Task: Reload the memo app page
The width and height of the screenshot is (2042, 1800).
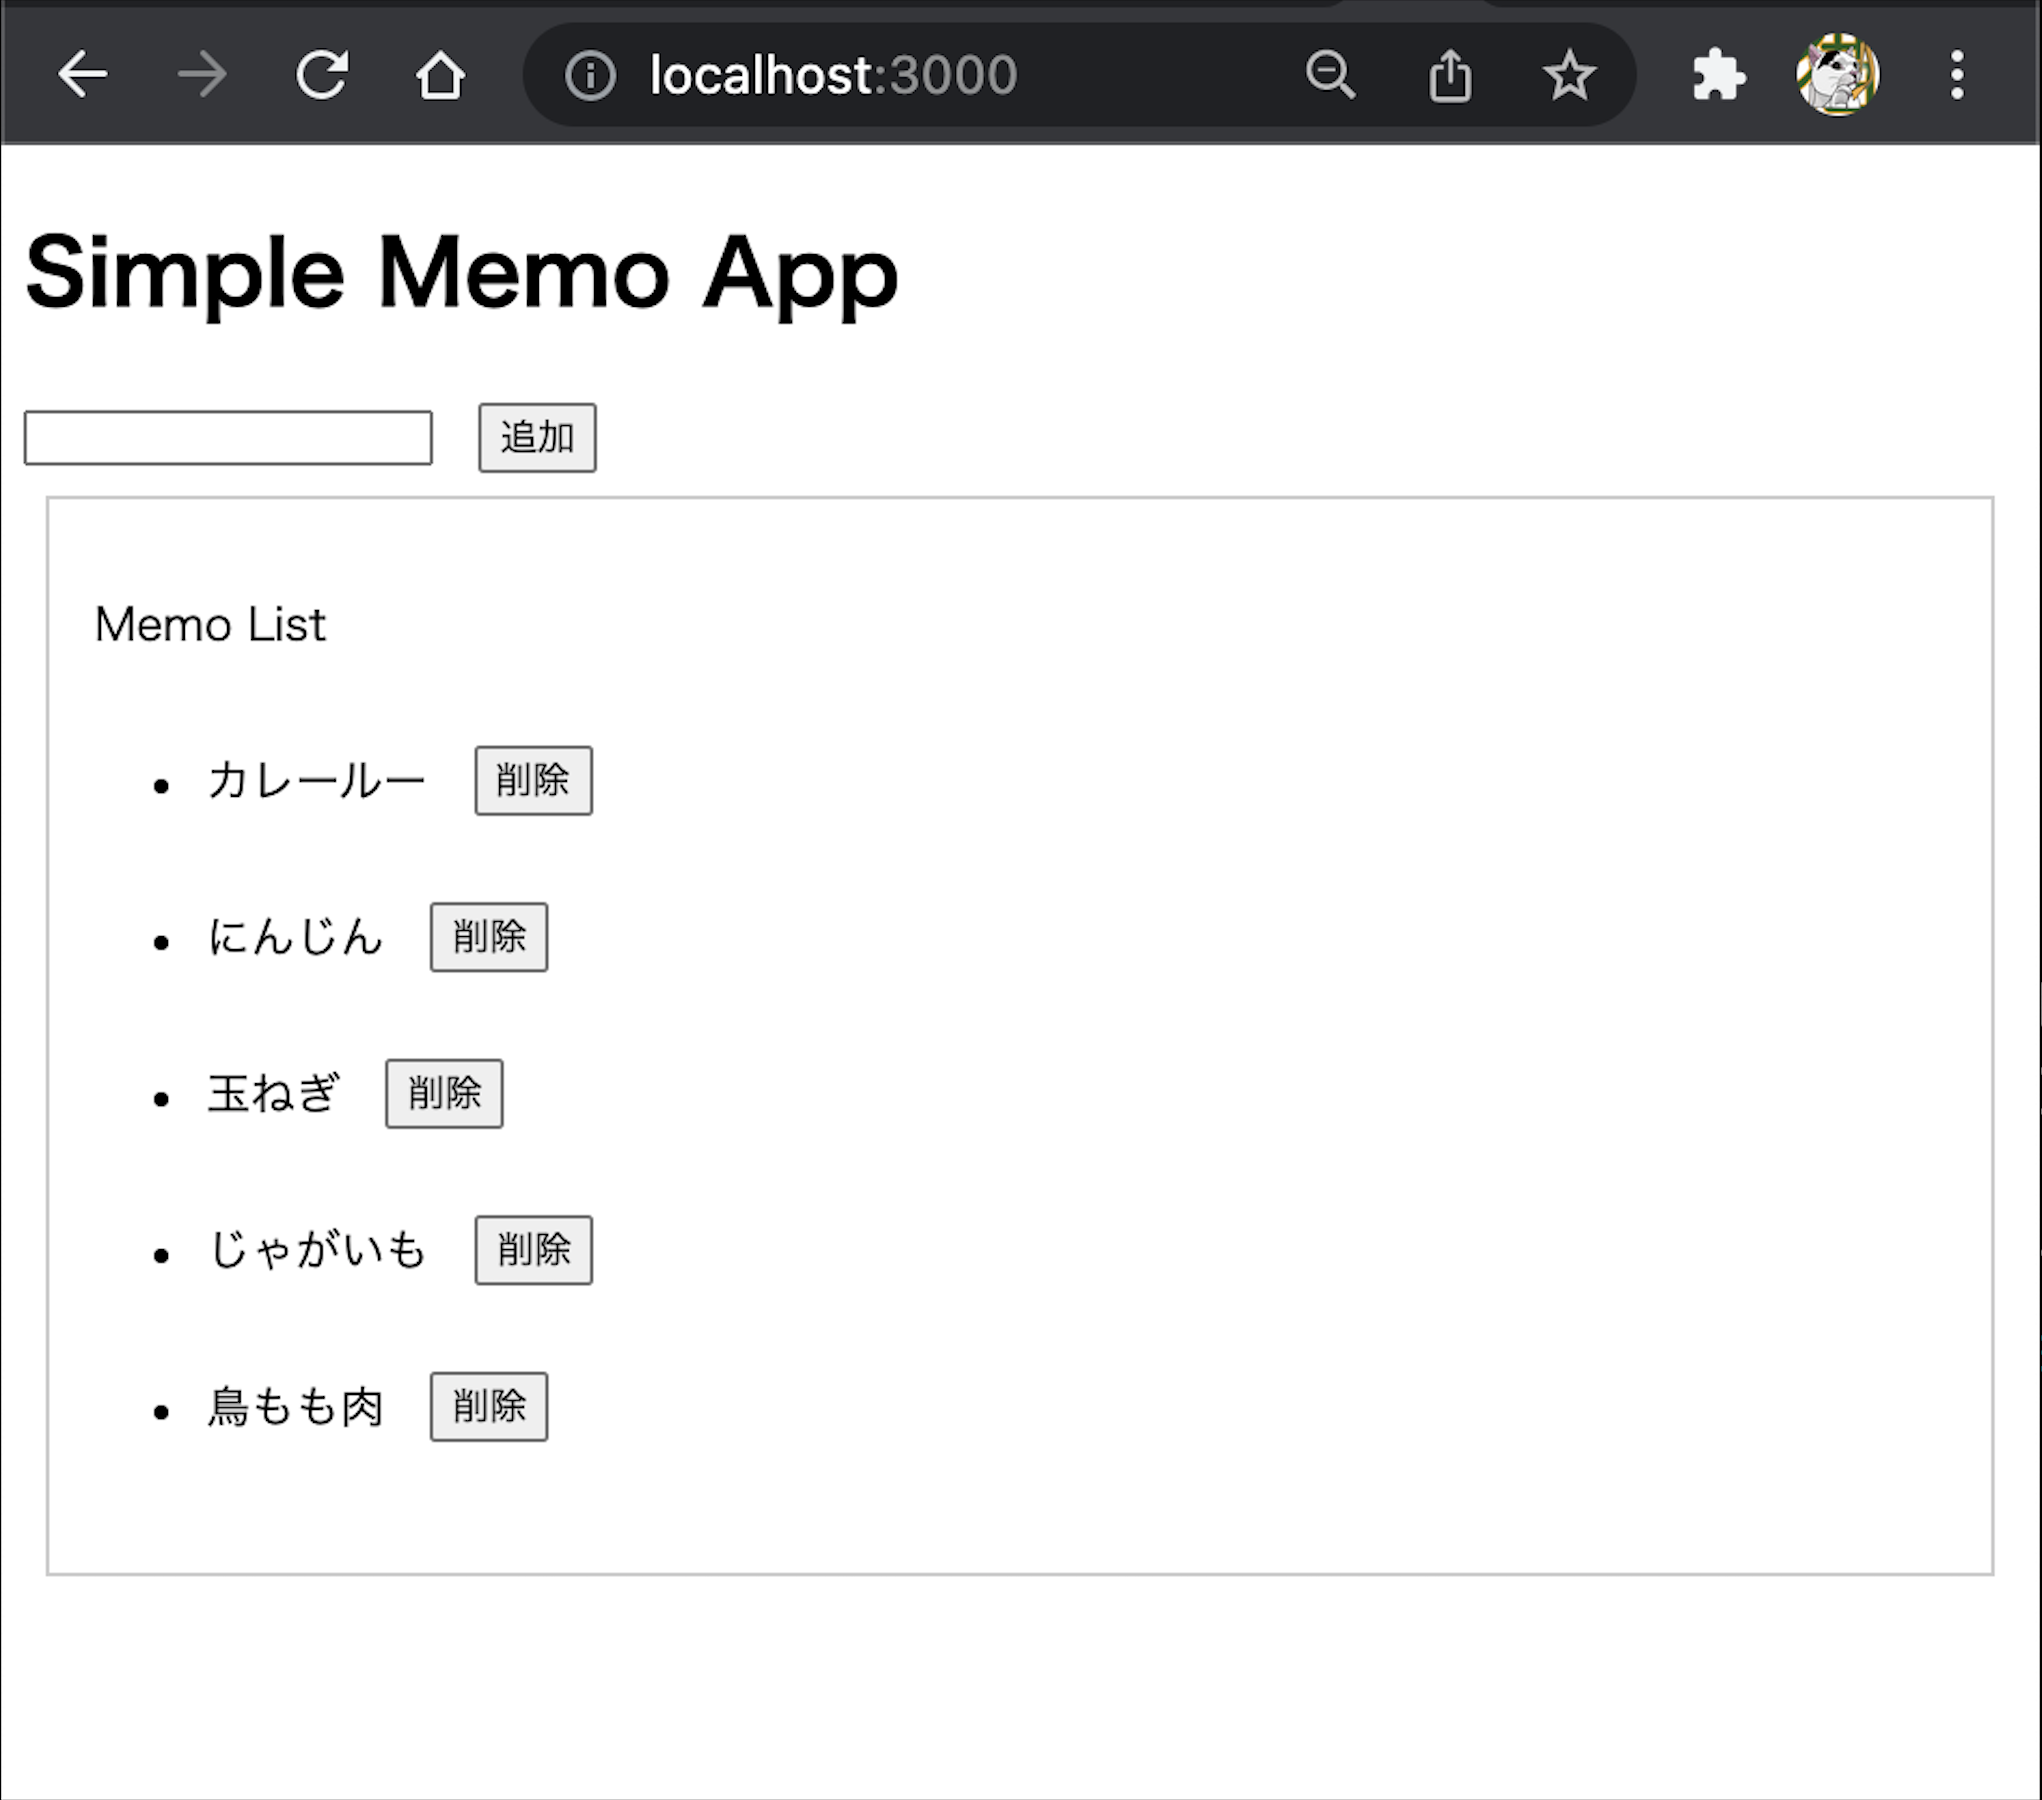Action: 322,74
